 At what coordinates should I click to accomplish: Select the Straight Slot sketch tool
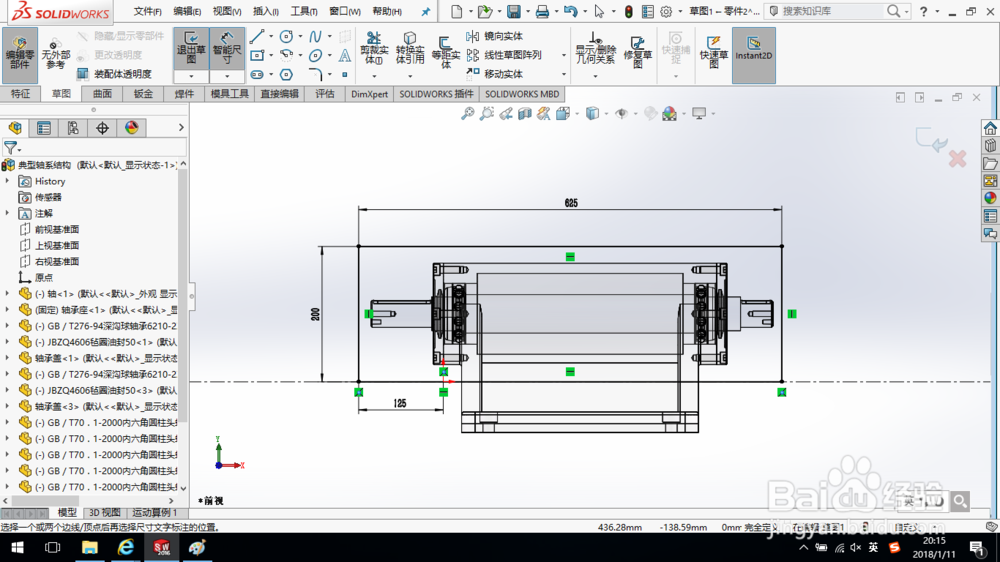point(257,75)
